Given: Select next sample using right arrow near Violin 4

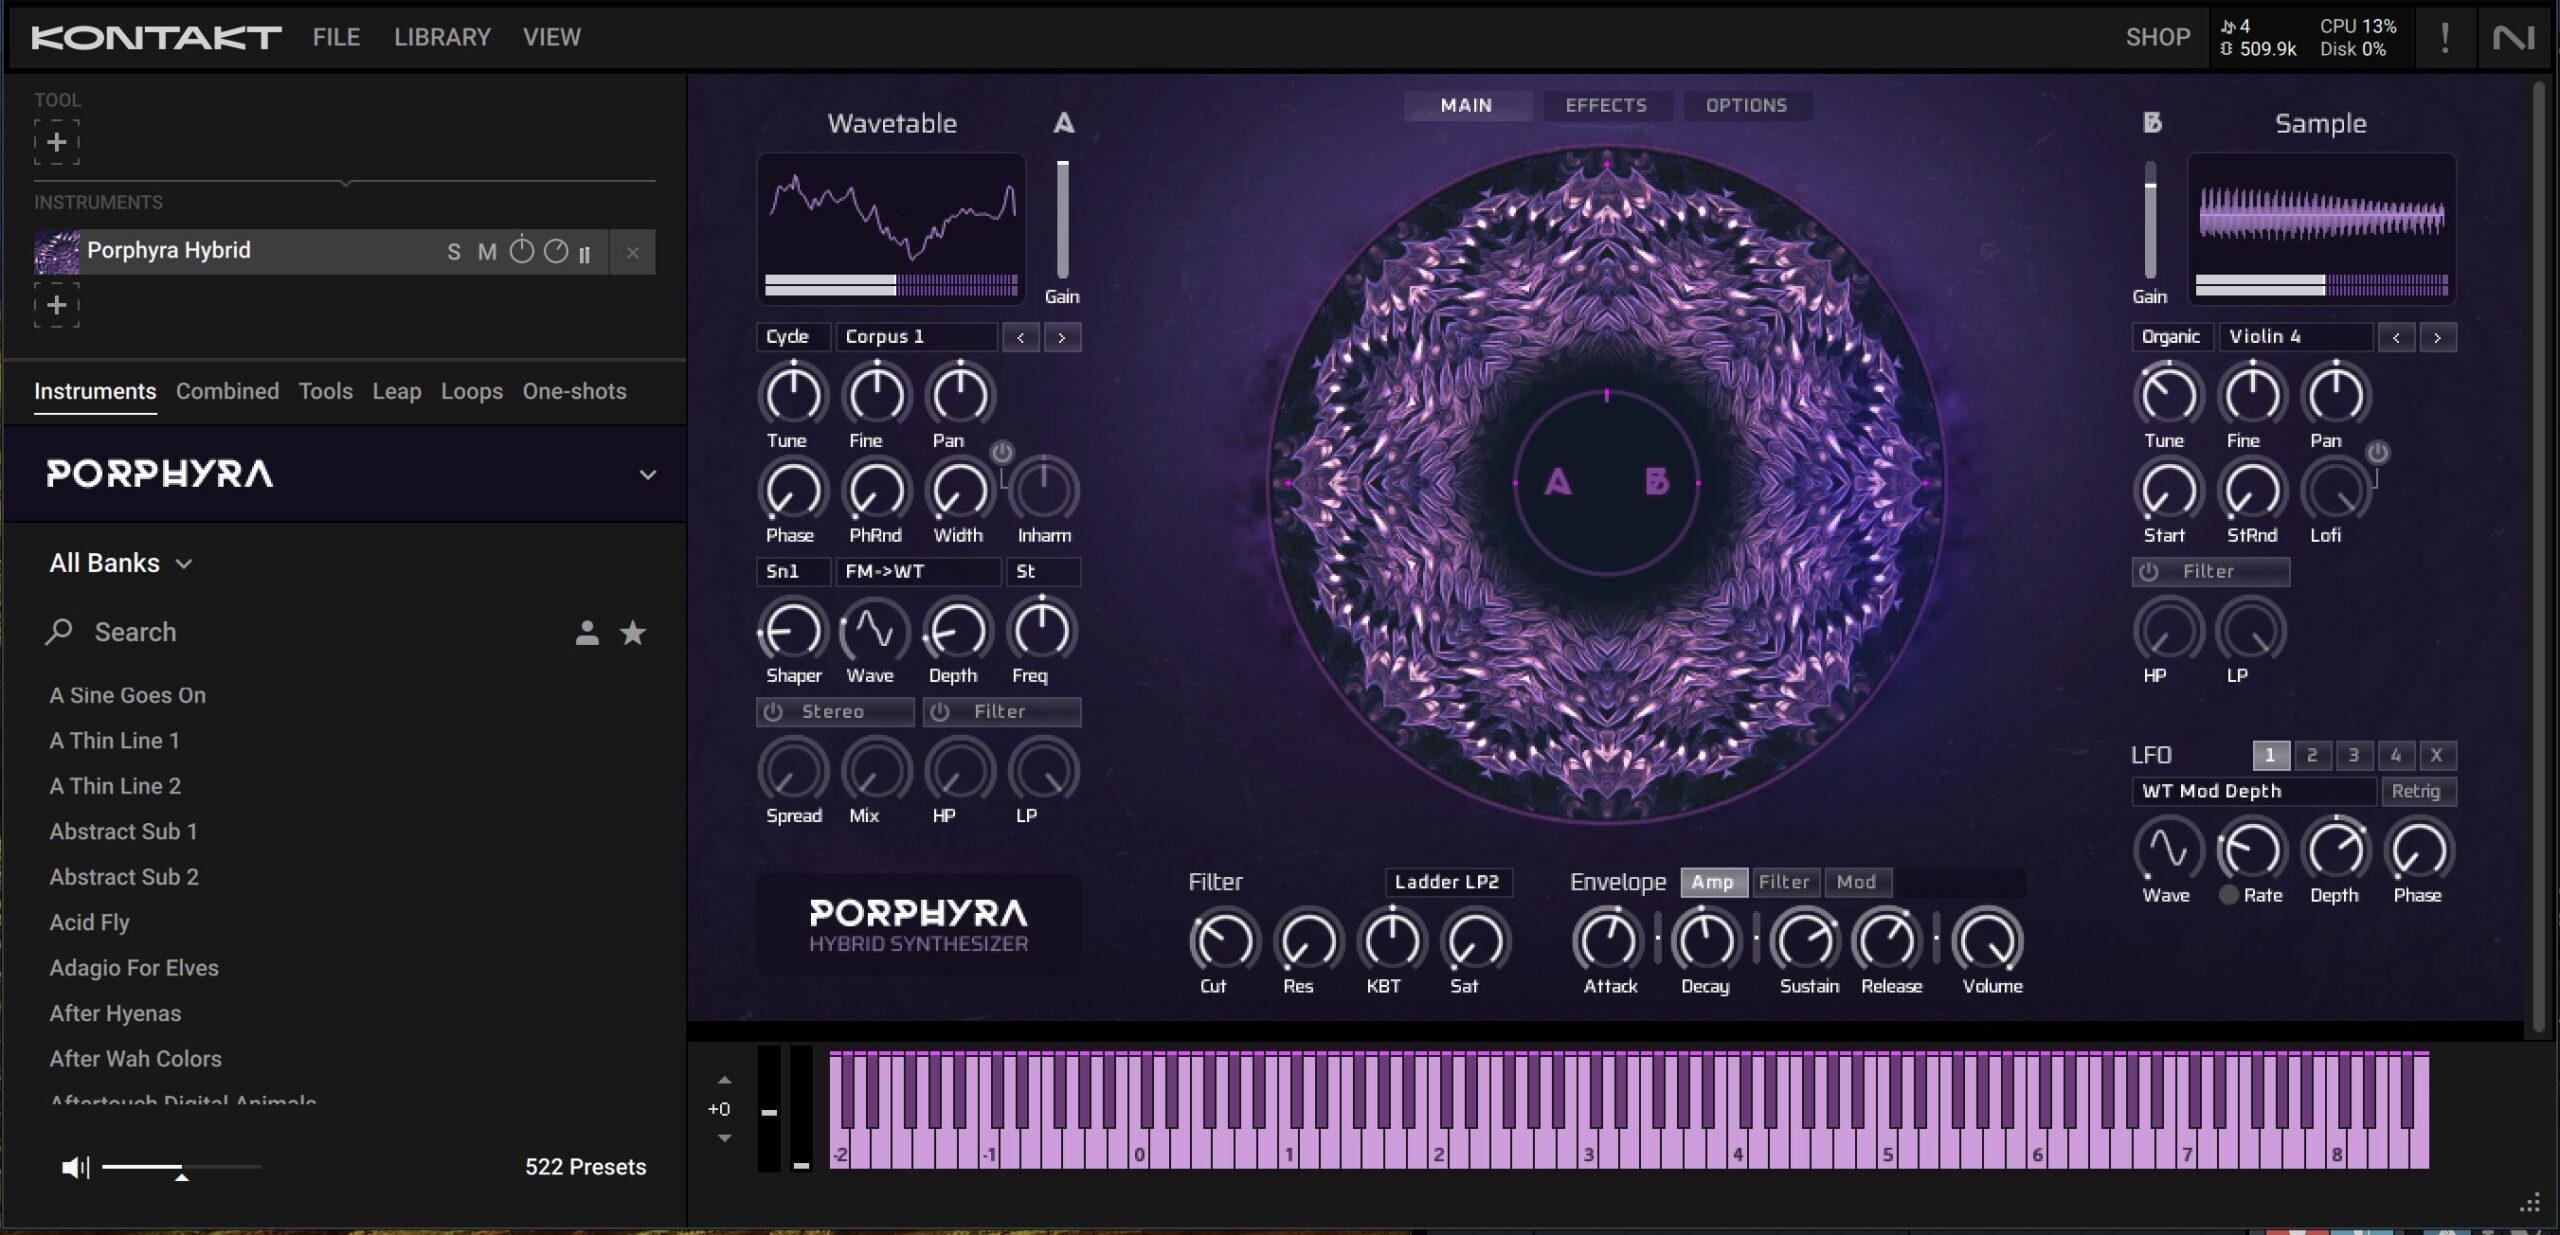Looking at the screenshot, I should tap(2438, 337).
